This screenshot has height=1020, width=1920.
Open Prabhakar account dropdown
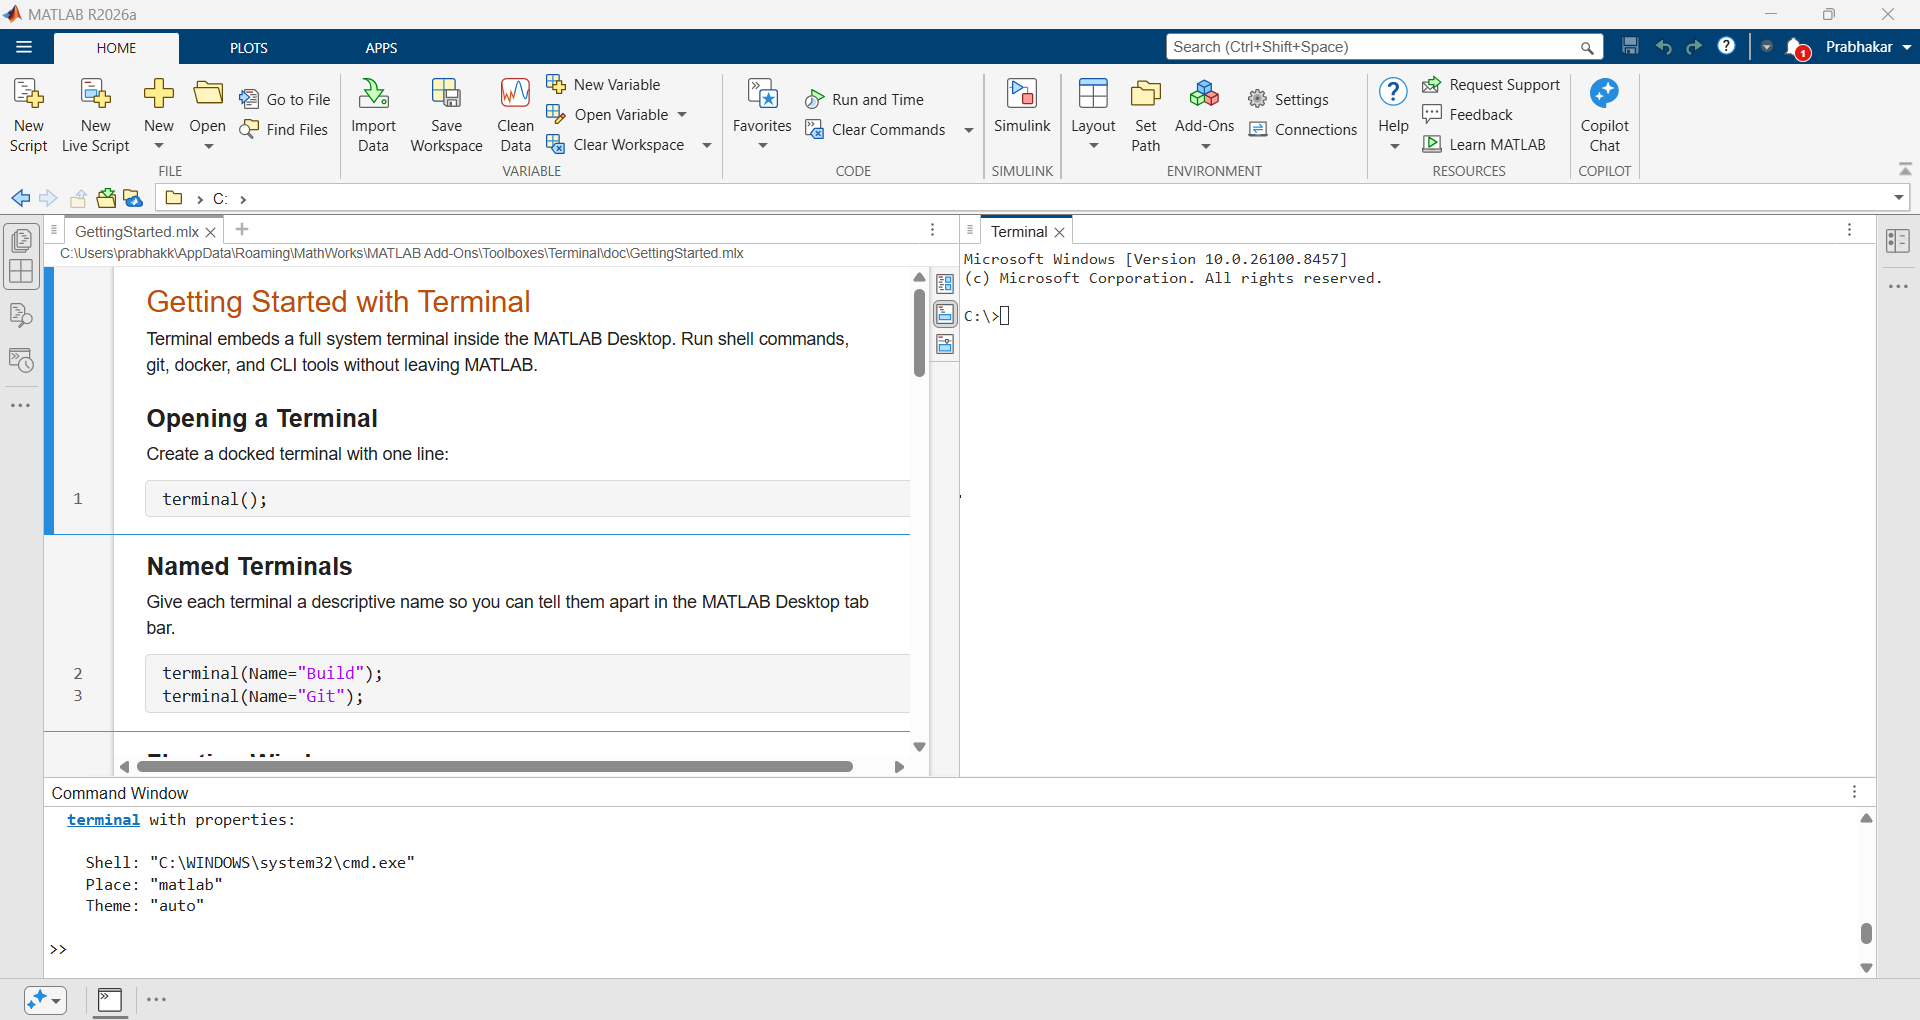pyautogui.click(x=1867, y=47)
